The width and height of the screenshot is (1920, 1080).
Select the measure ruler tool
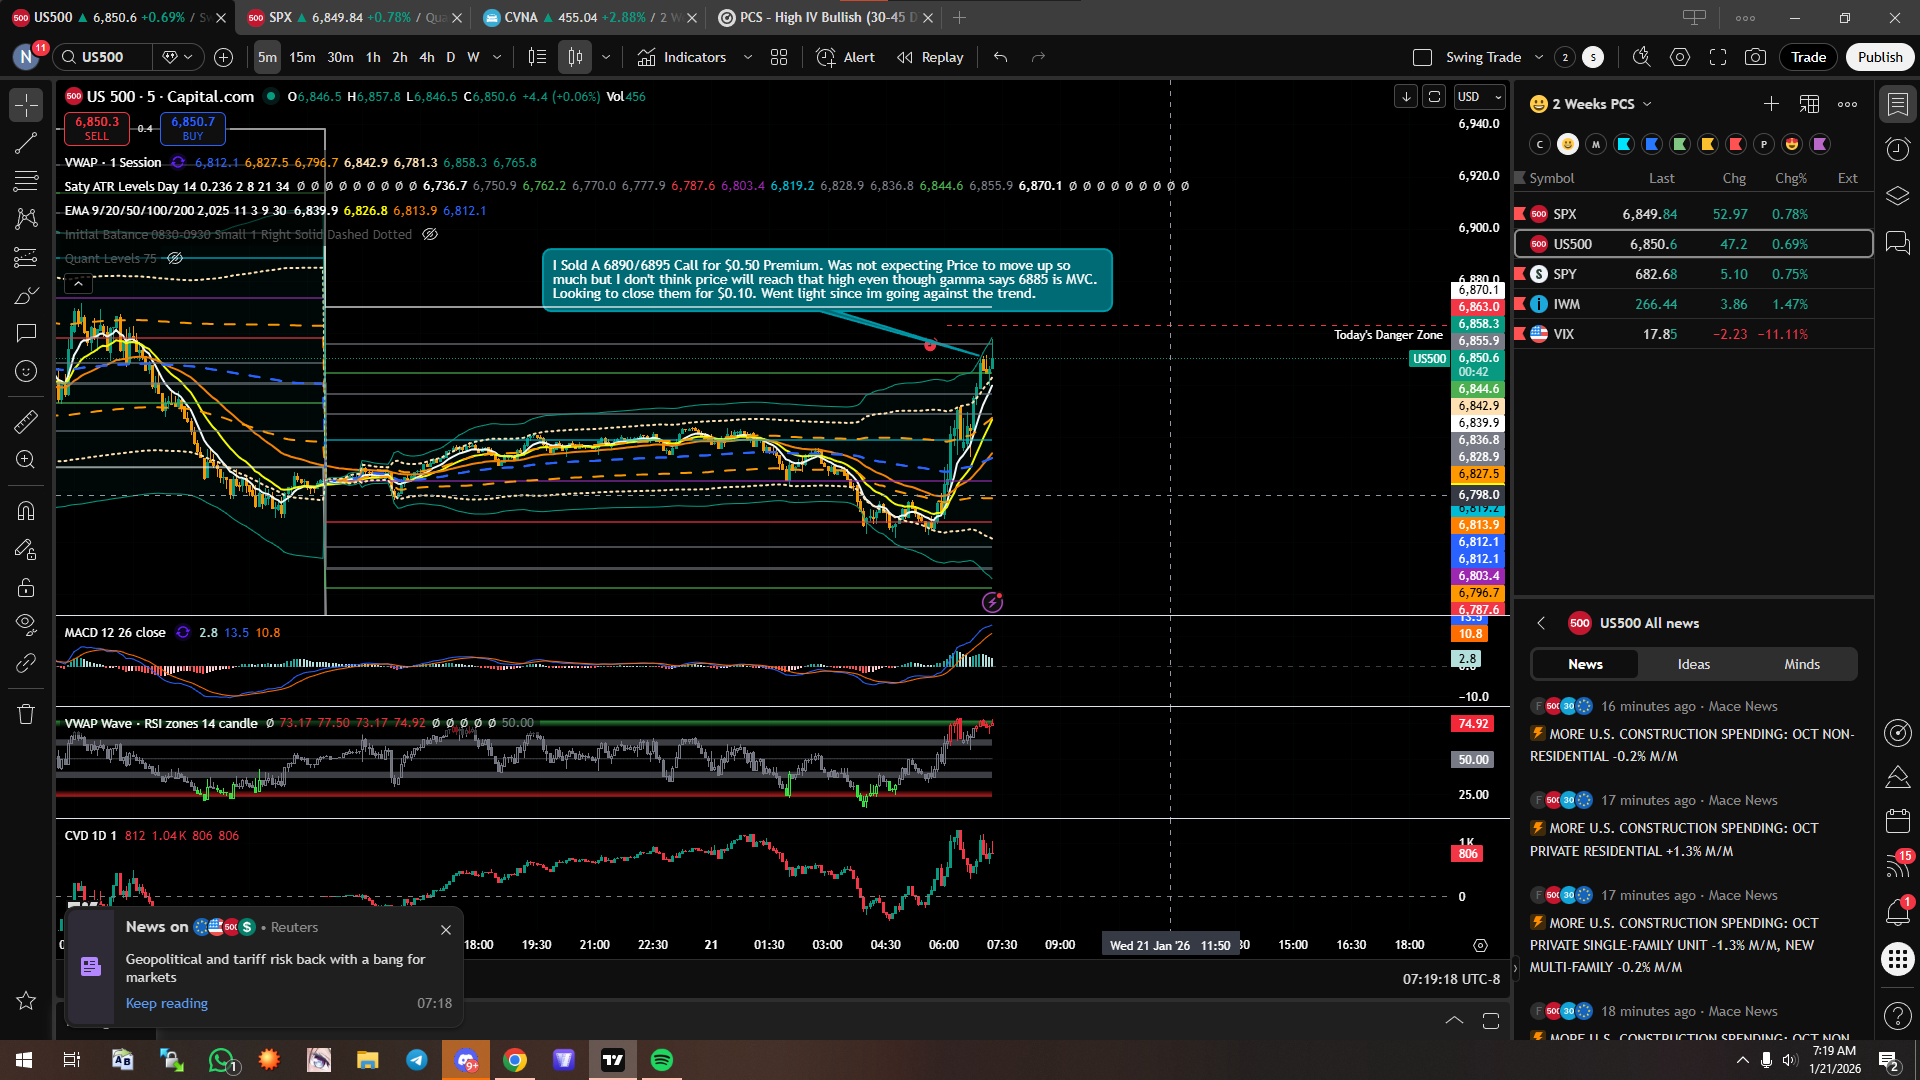(26, 422)
